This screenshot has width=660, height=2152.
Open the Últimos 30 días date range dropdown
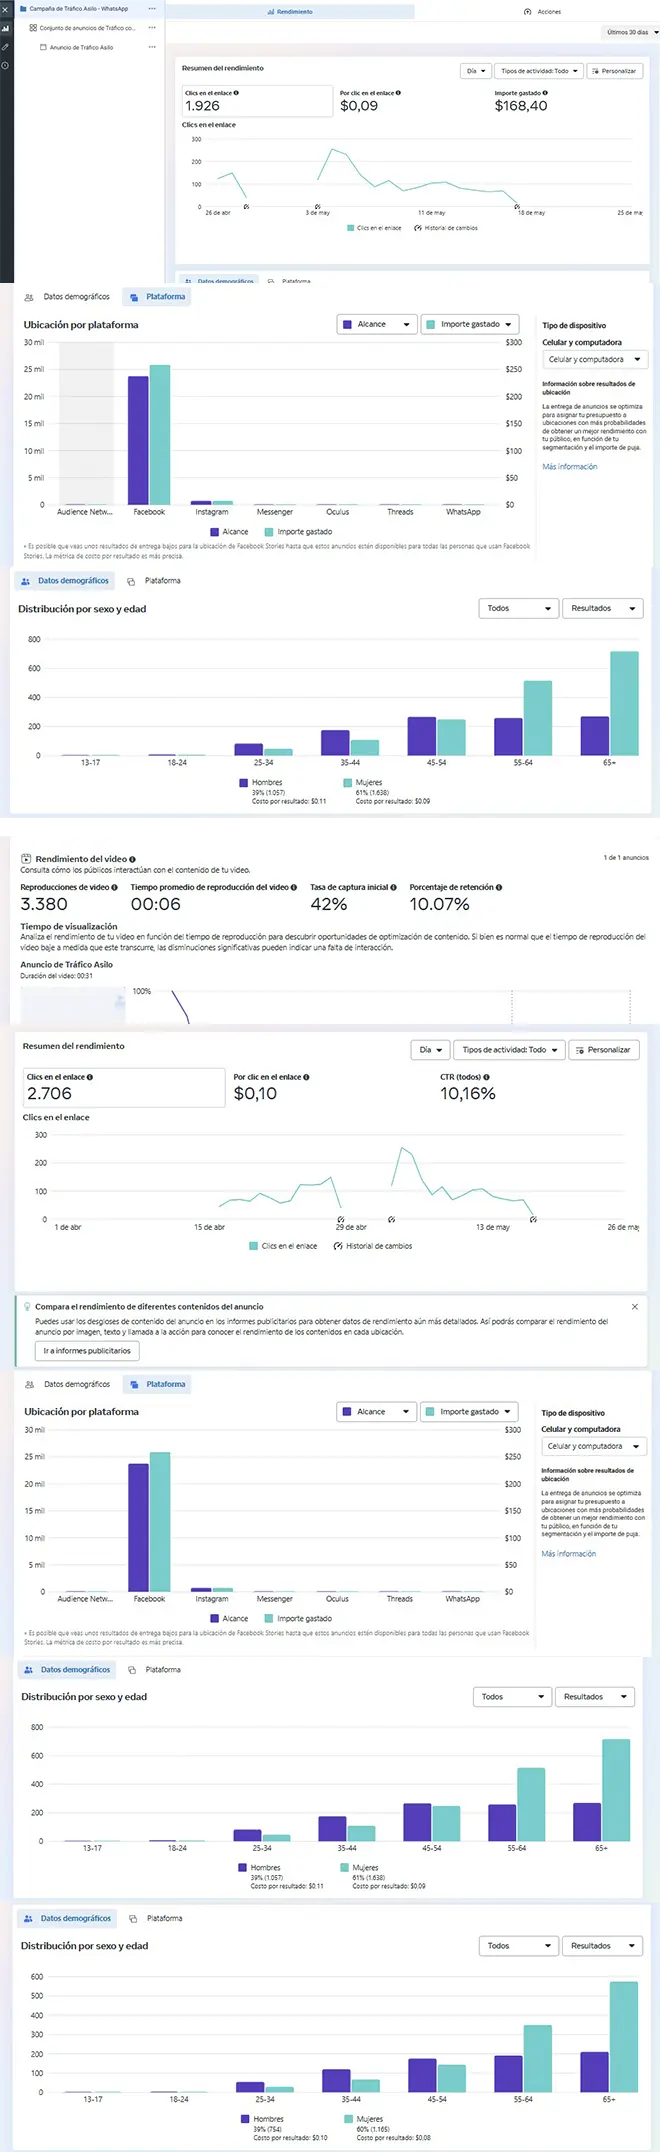point(632,32)
